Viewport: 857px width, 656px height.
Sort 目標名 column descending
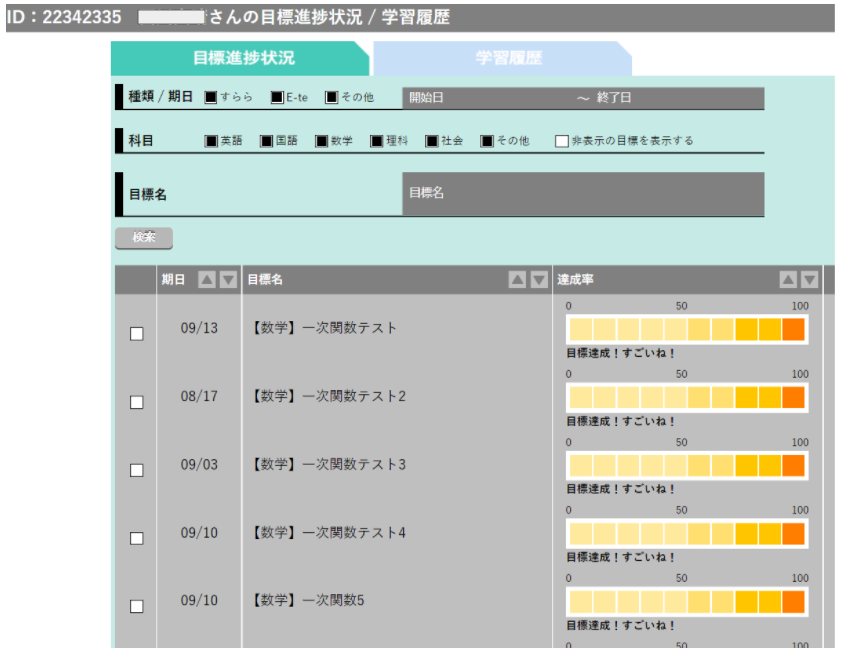(x=539, y=280)
